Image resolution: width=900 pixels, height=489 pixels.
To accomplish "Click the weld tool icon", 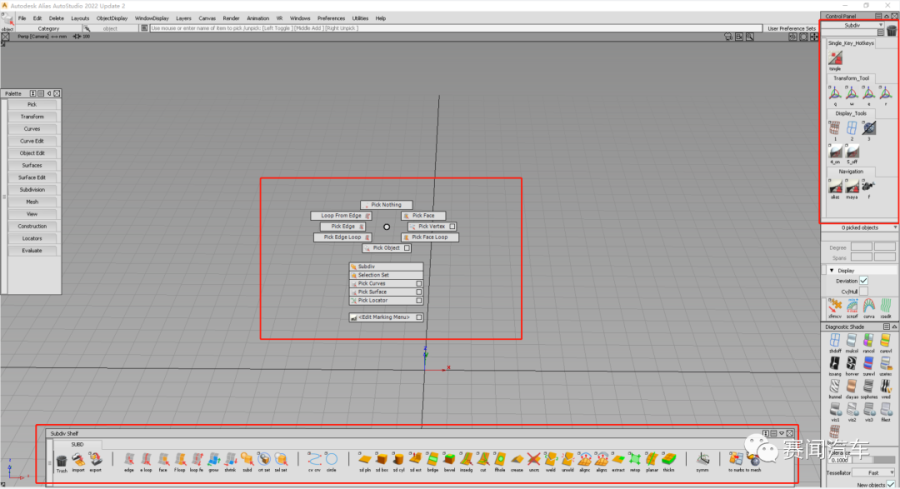I will tap(551, 460).
